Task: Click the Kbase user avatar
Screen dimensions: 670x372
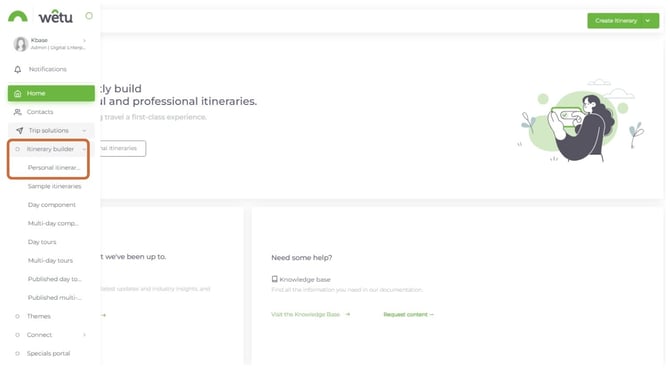Action: [21, 44]
